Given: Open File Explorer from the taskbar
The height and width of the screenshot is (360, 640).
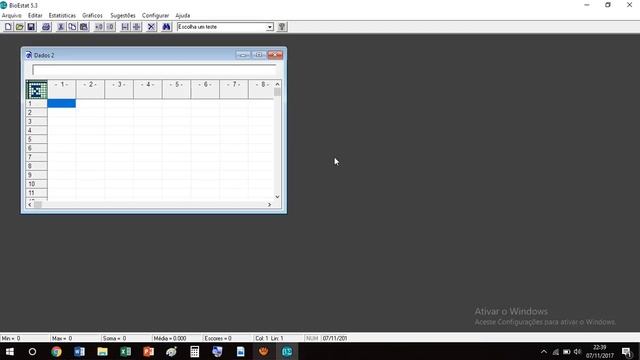Looking at the screenshot, I should coord(102,352).
